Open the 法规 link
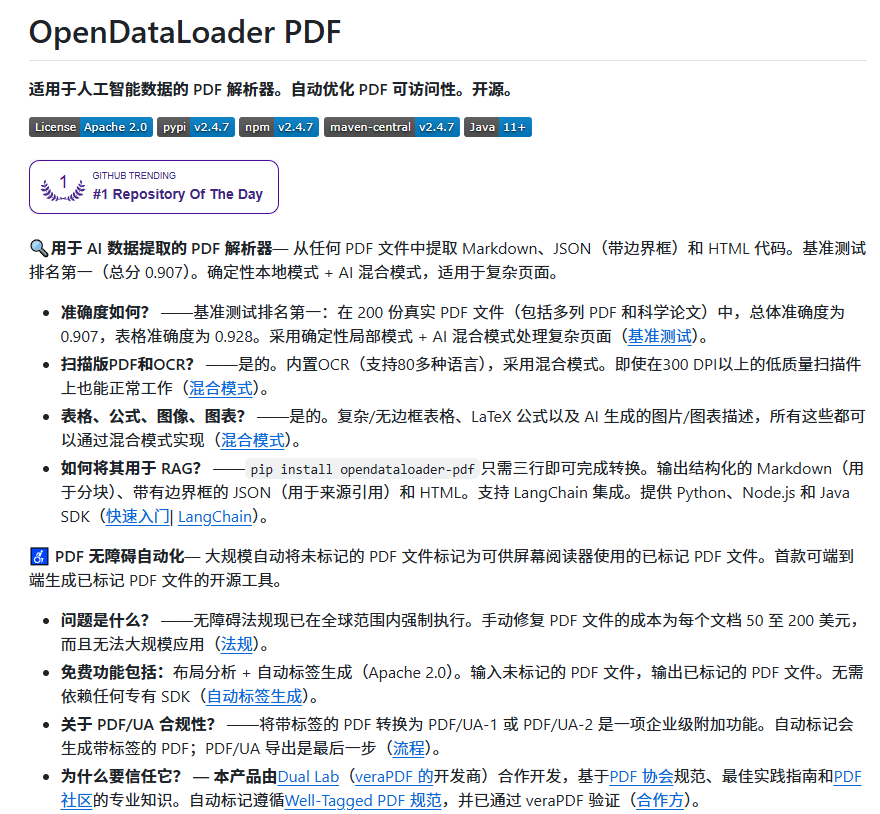Viewport: 880px width, 814px height. [236, 644]
